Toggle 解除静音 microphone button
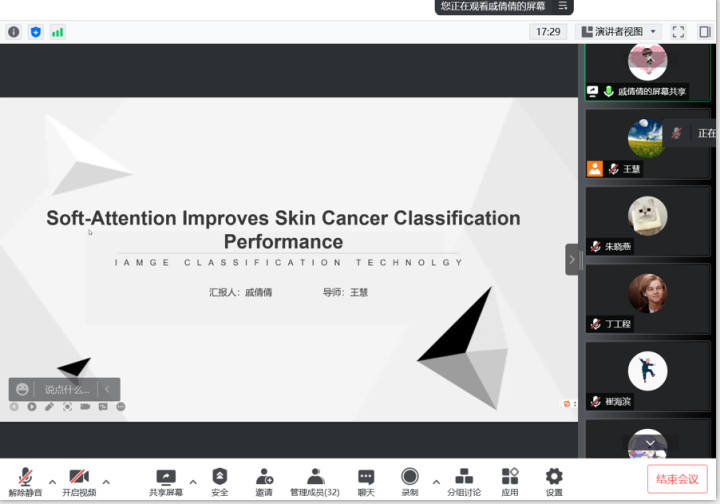 [25, 477]
